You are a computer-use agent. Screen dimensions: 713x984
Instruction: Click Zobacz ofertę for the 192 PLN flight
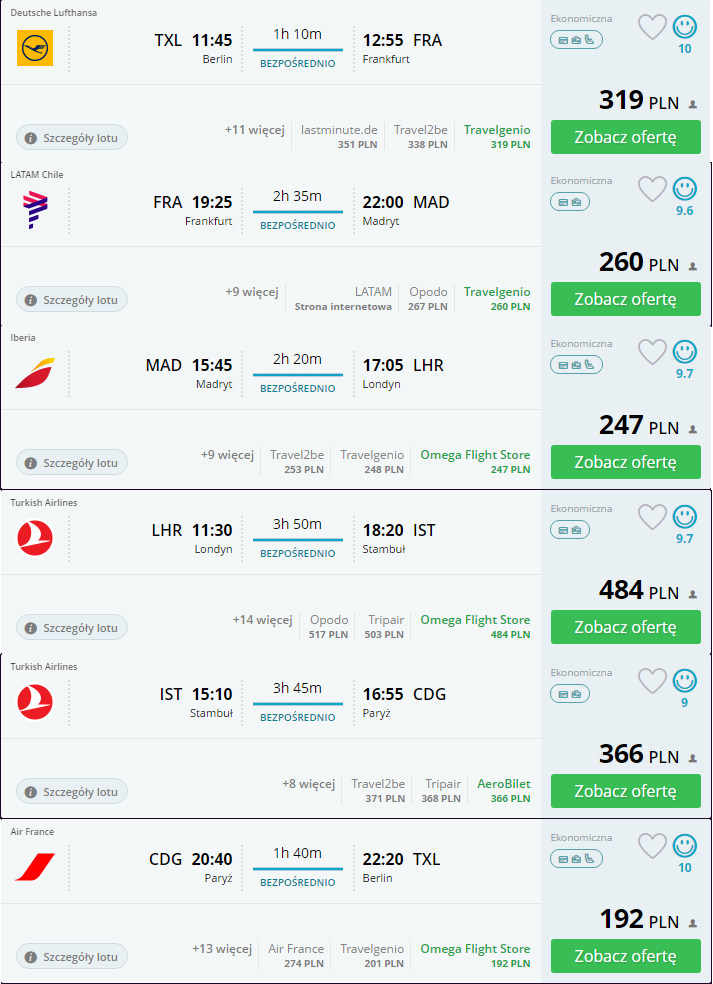[x=626, y=956]
